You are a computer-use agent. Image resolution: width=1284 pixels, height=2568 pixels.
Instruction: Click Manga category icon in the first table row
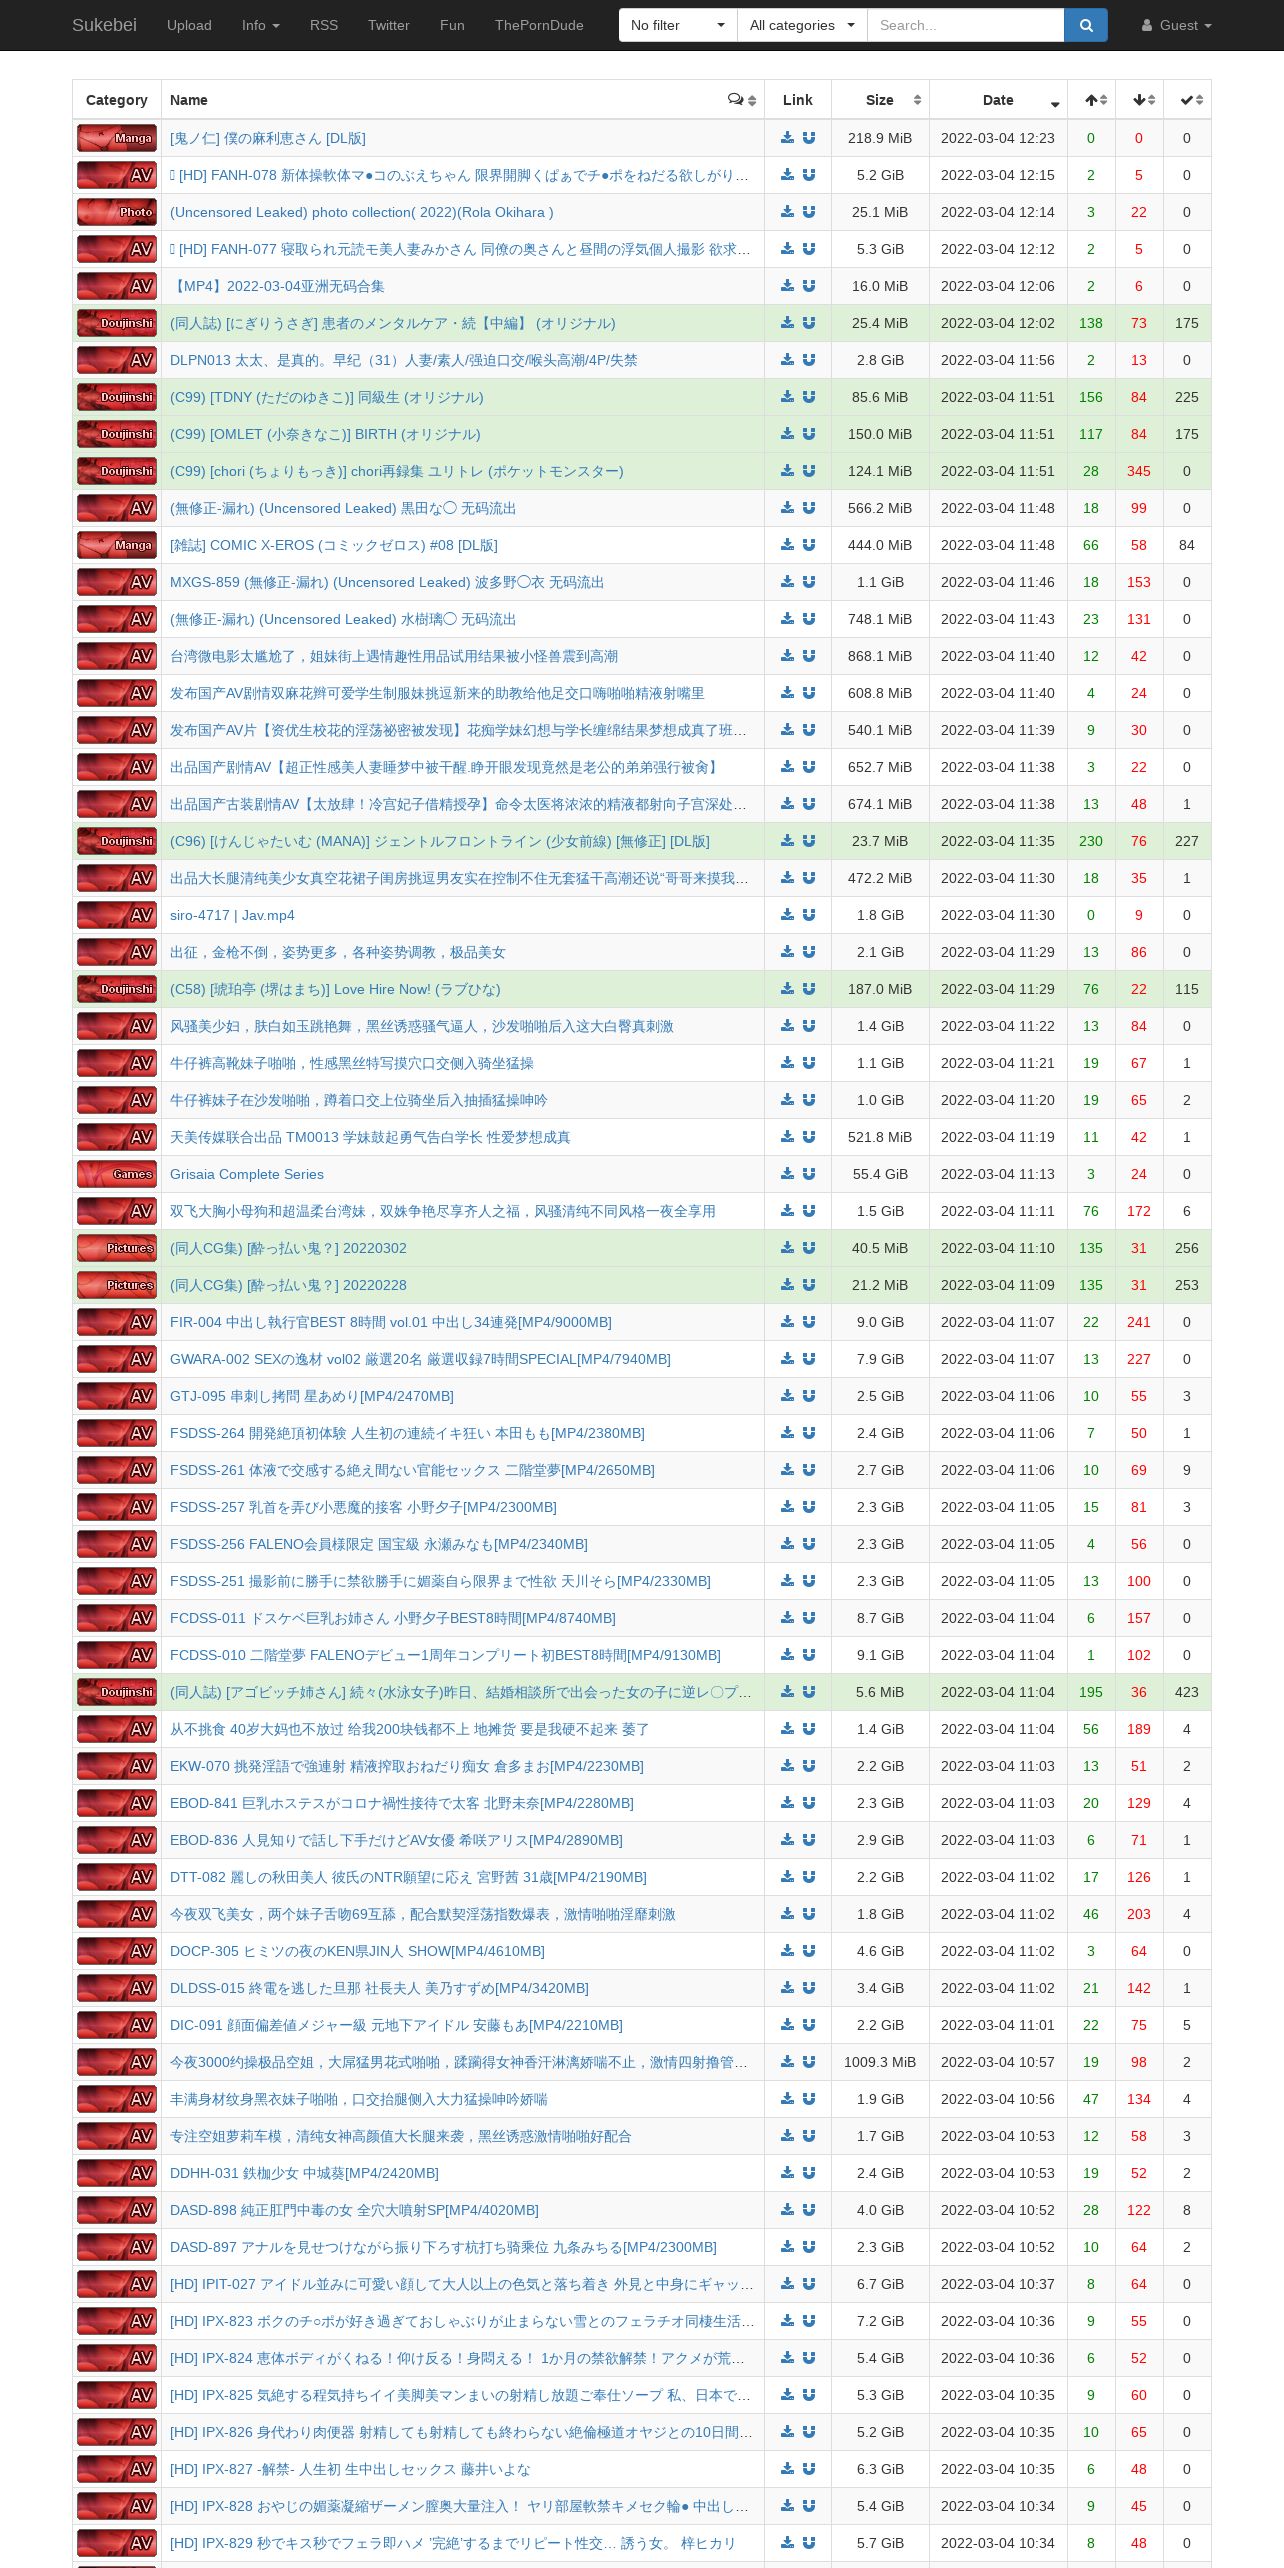tap(117, 138)
